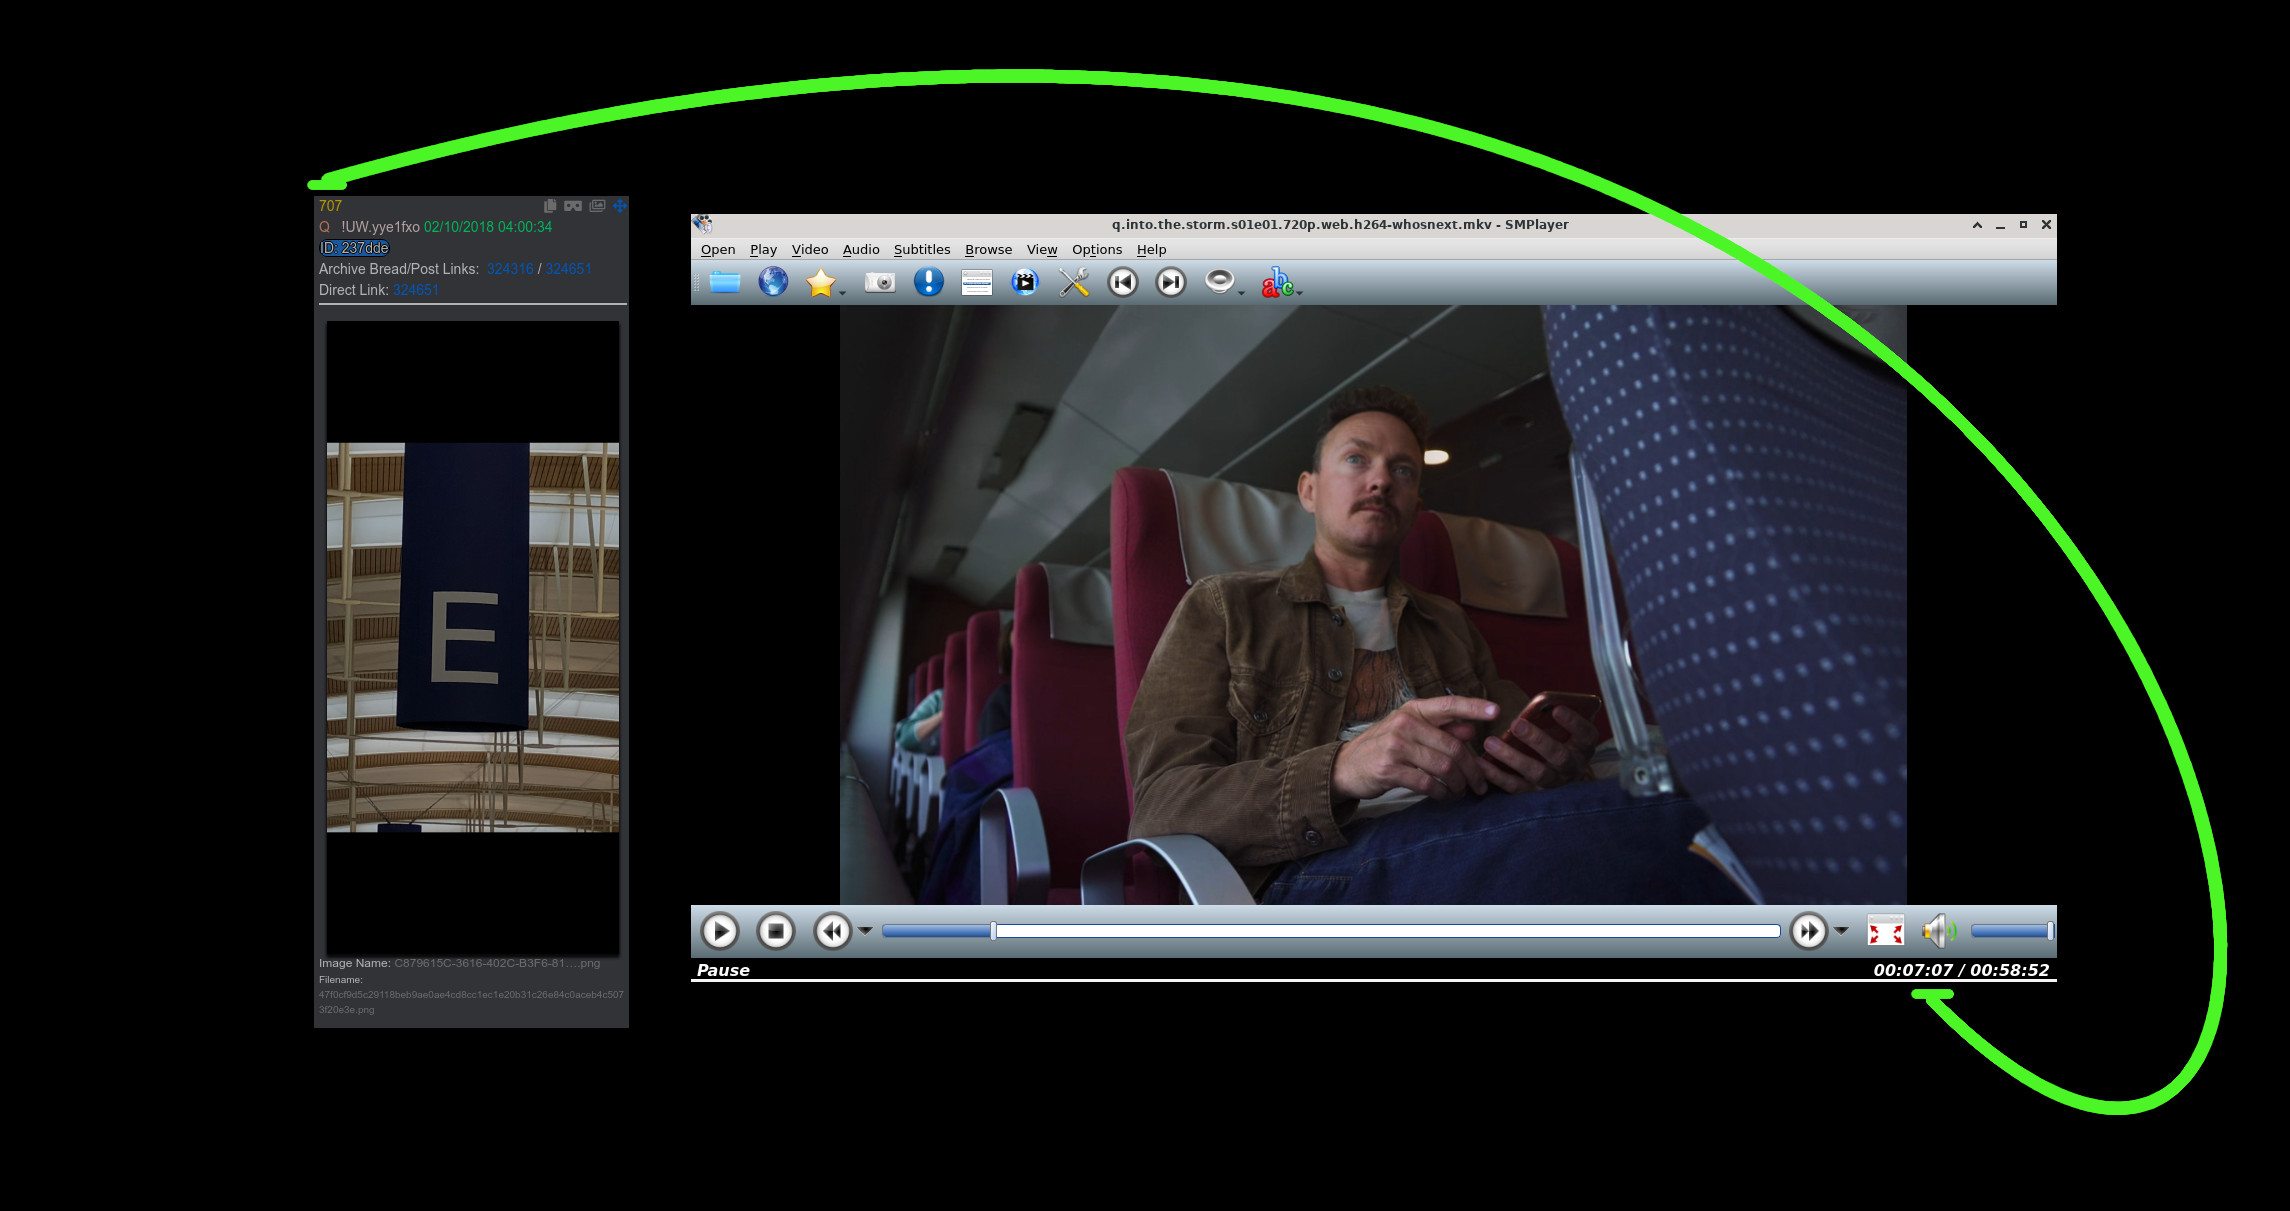Open the Audio menu
This screenshot has width=2290, height=1211.
[861, 250]
